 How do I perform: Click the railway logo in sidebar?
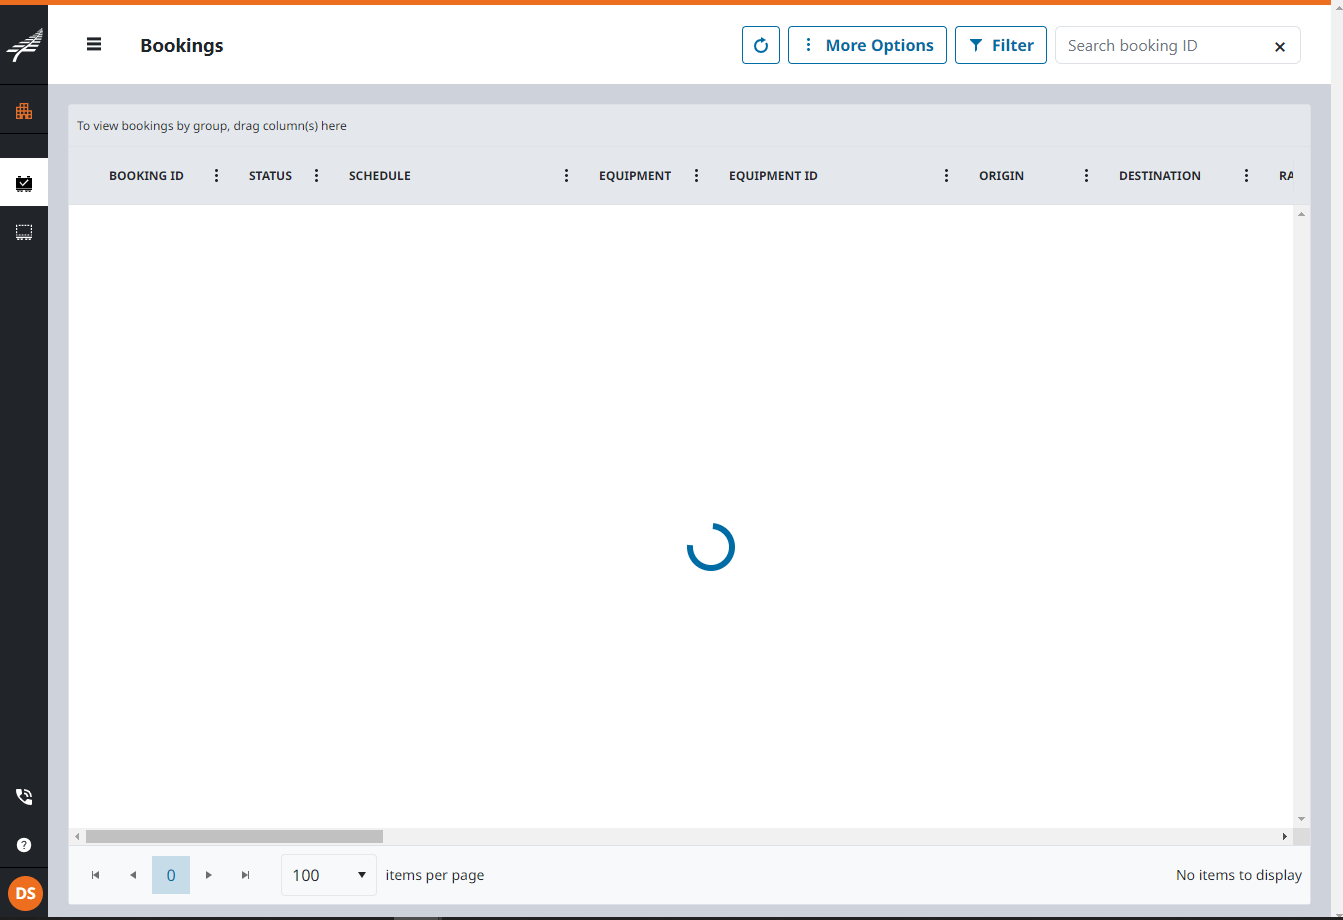[x=24, y=46]
